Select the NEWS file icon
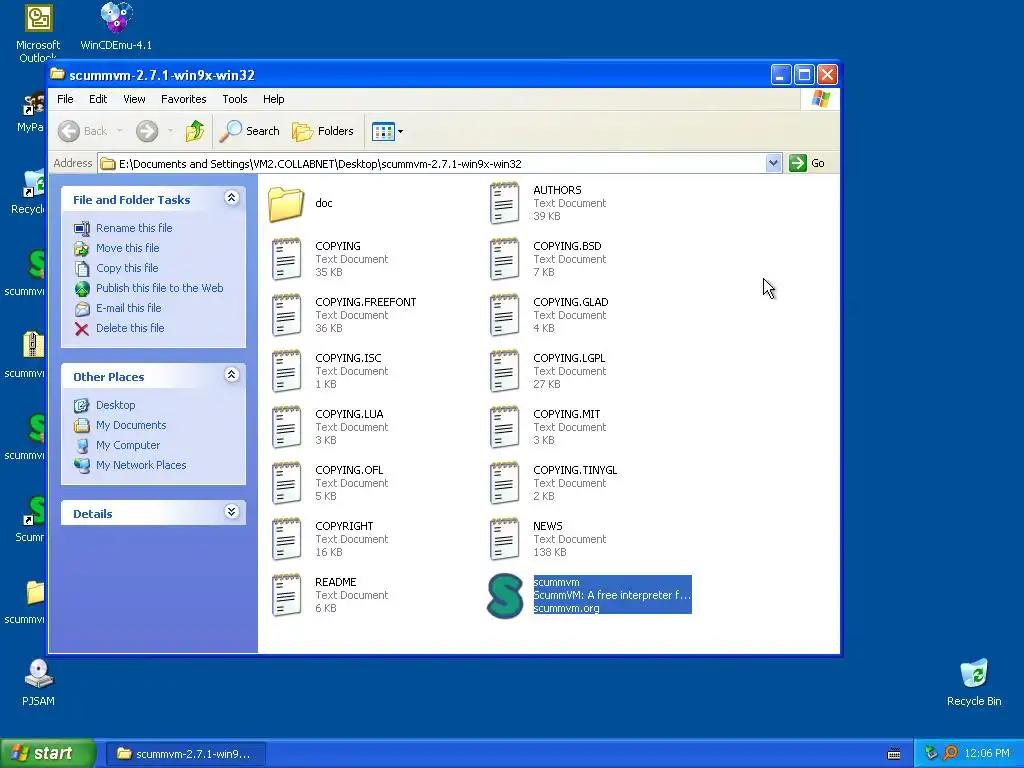 coord(504,540)
